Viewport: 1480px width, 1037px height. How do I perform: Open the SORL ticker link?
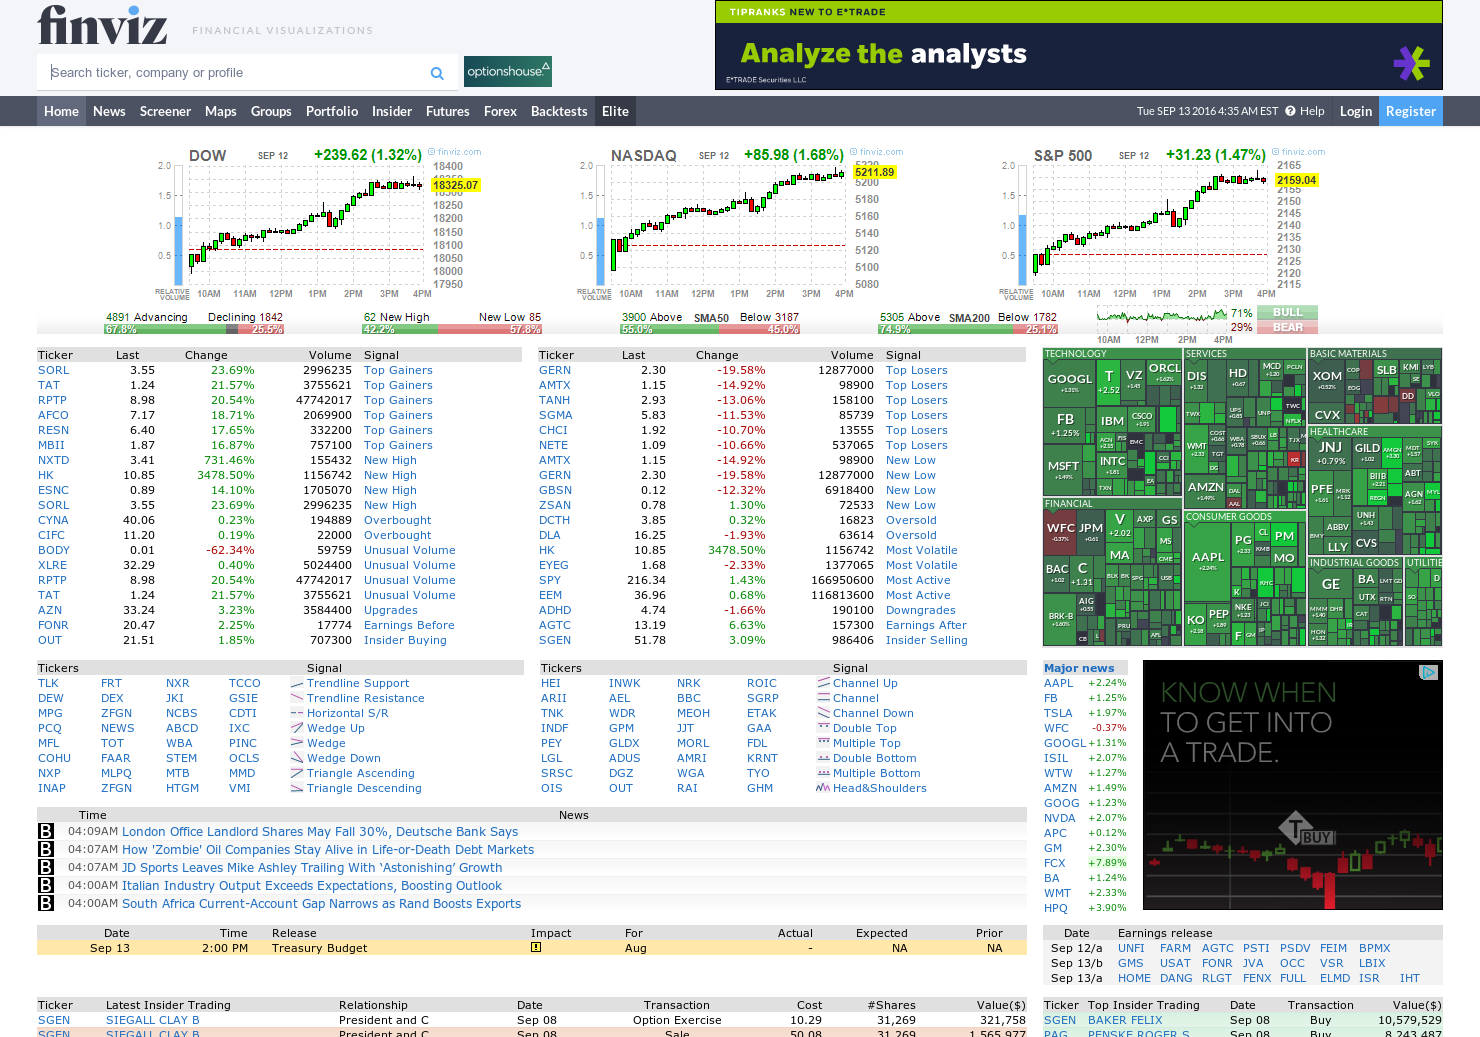[53, 370]
